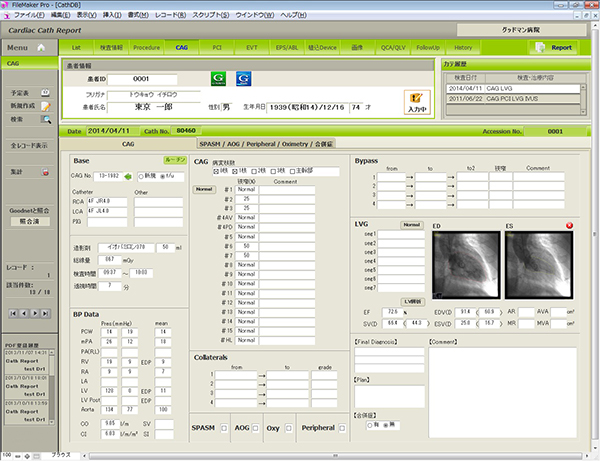Click the Report button
This screenshot has height=461, width=600.
coord(554,47)
